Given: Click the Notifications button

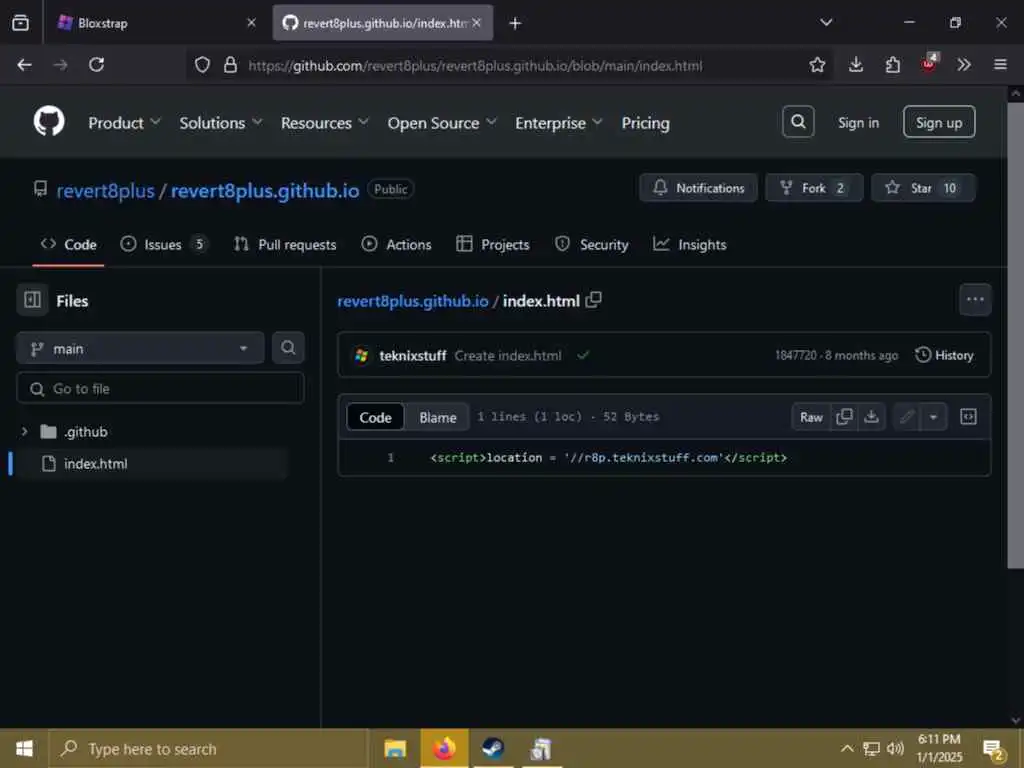Looking at the screenshot, I should click(698, 188).
